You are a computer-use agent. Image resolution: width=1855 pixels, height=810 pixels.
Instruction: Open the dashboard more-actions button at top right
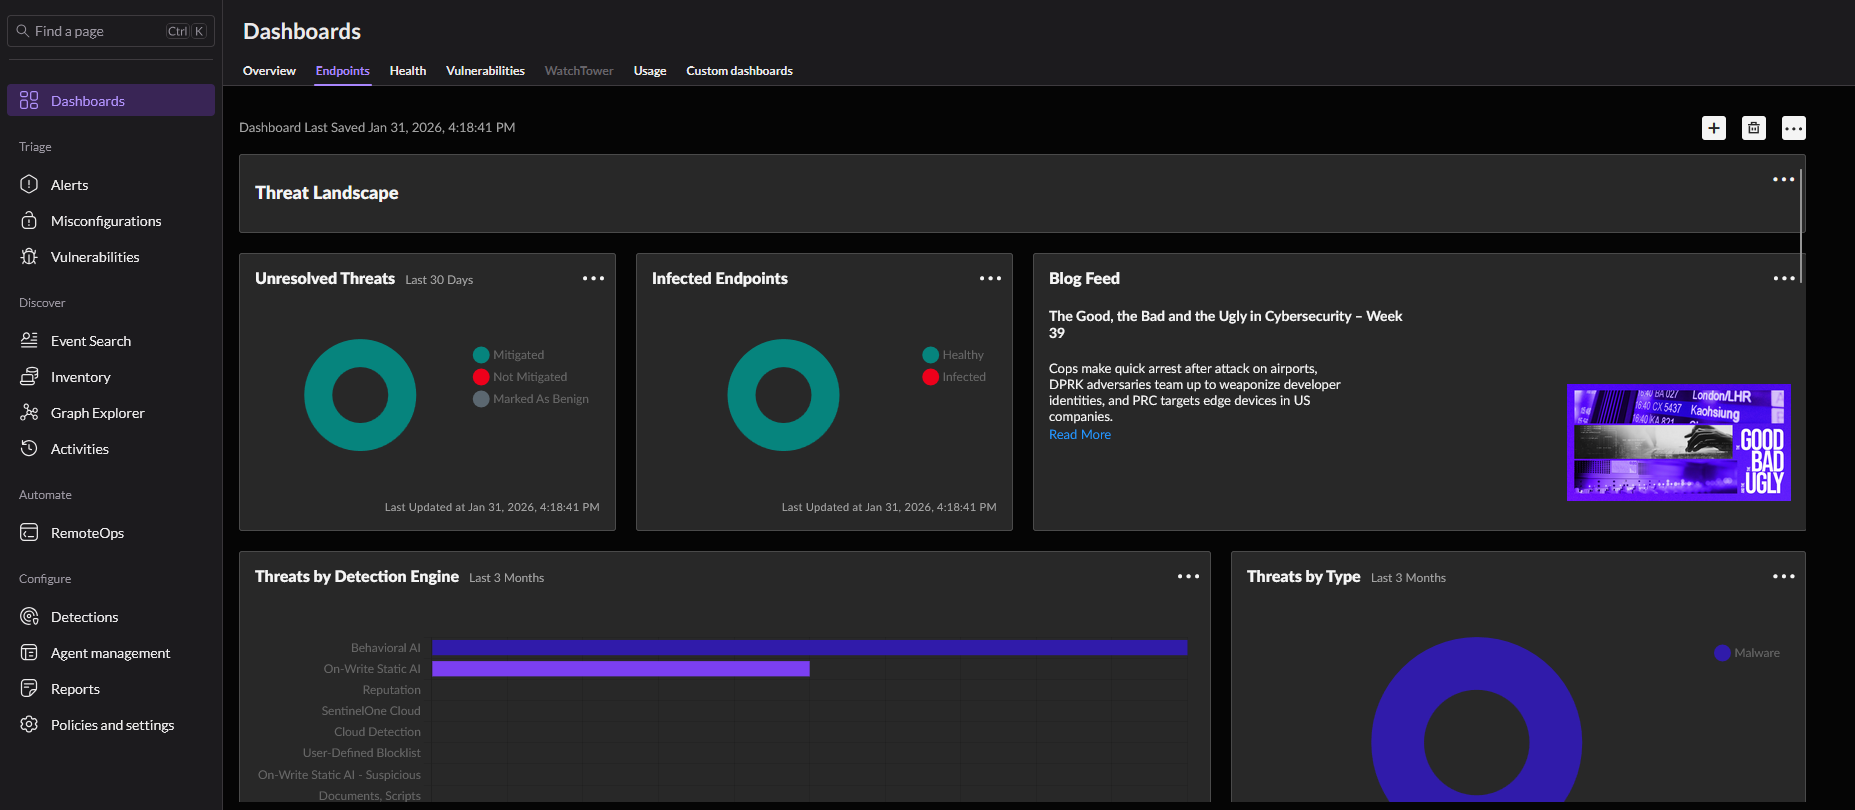click(x=1794, y=128)
